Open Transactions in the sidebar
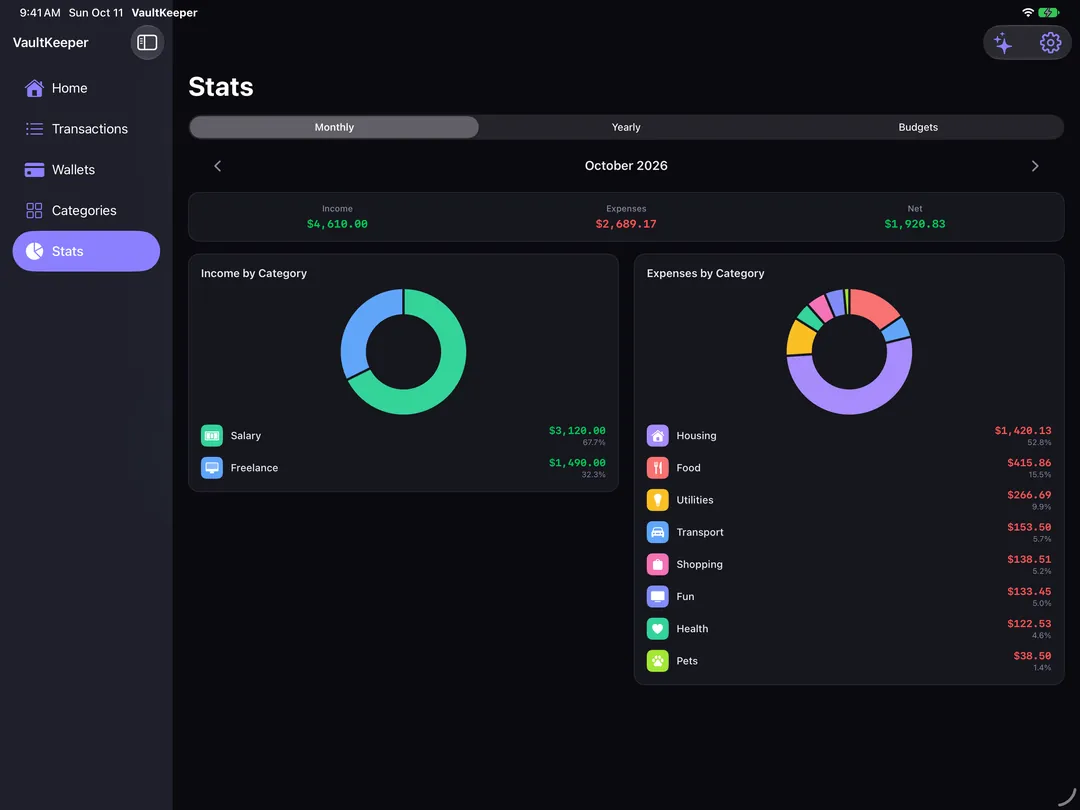Screen dimensions: 1080x810 [x=86, y=129]
